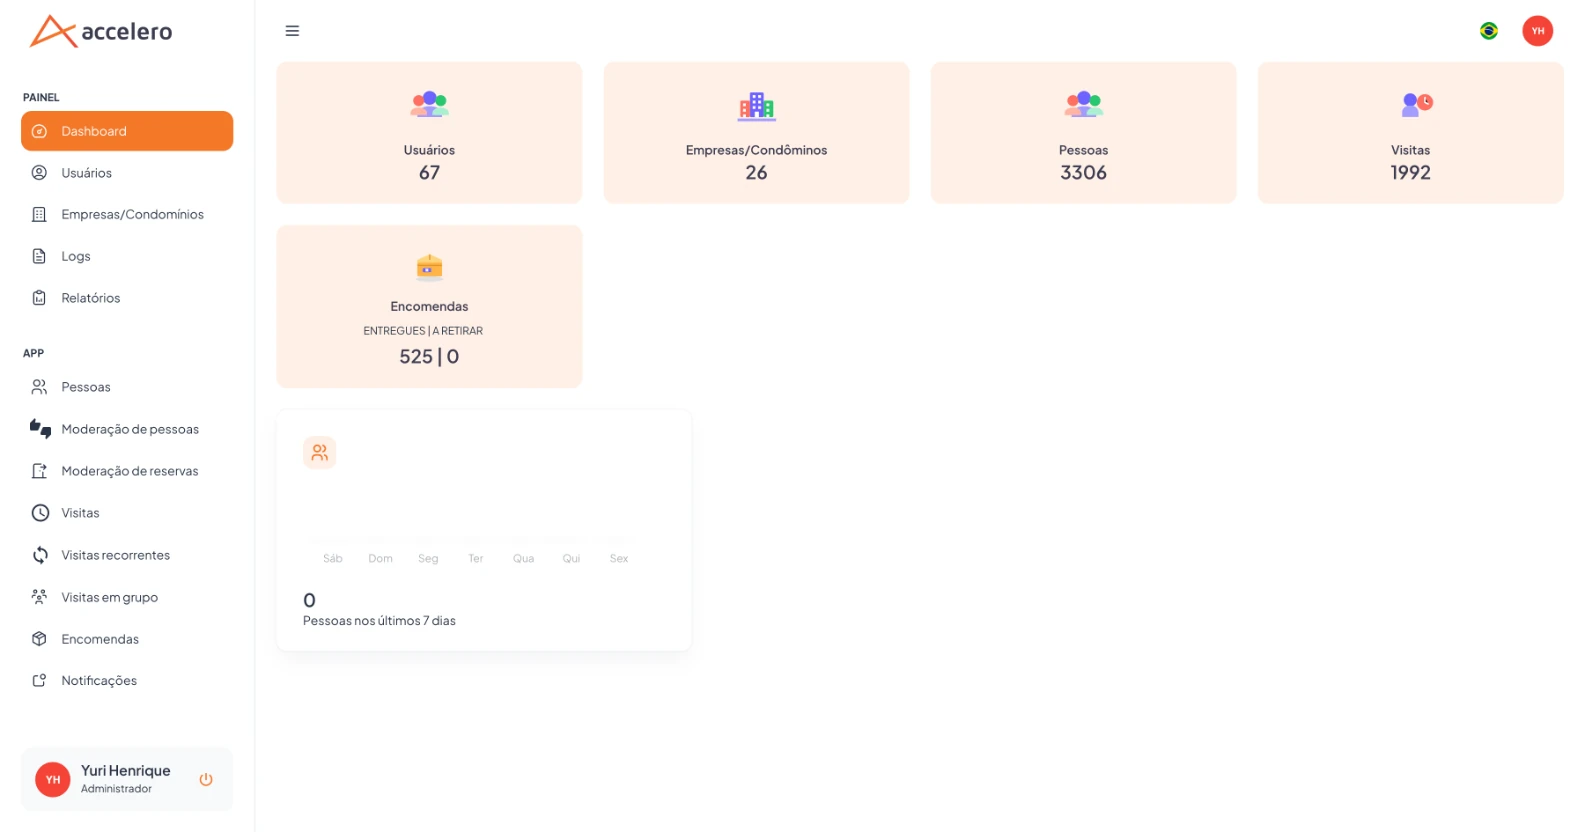Click the Sex chart axis label
Screen dimensions: 1585x832
[x=619, y=559]
